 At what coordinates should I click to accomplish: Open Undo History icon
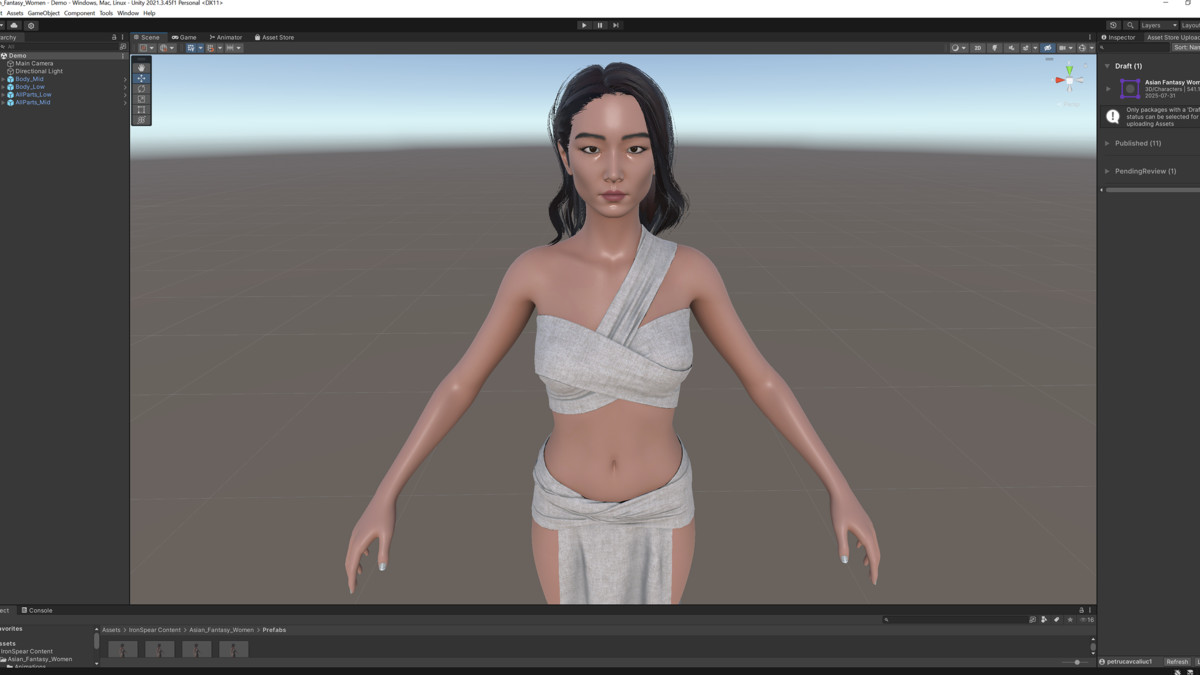click(x=1113, y=25)
